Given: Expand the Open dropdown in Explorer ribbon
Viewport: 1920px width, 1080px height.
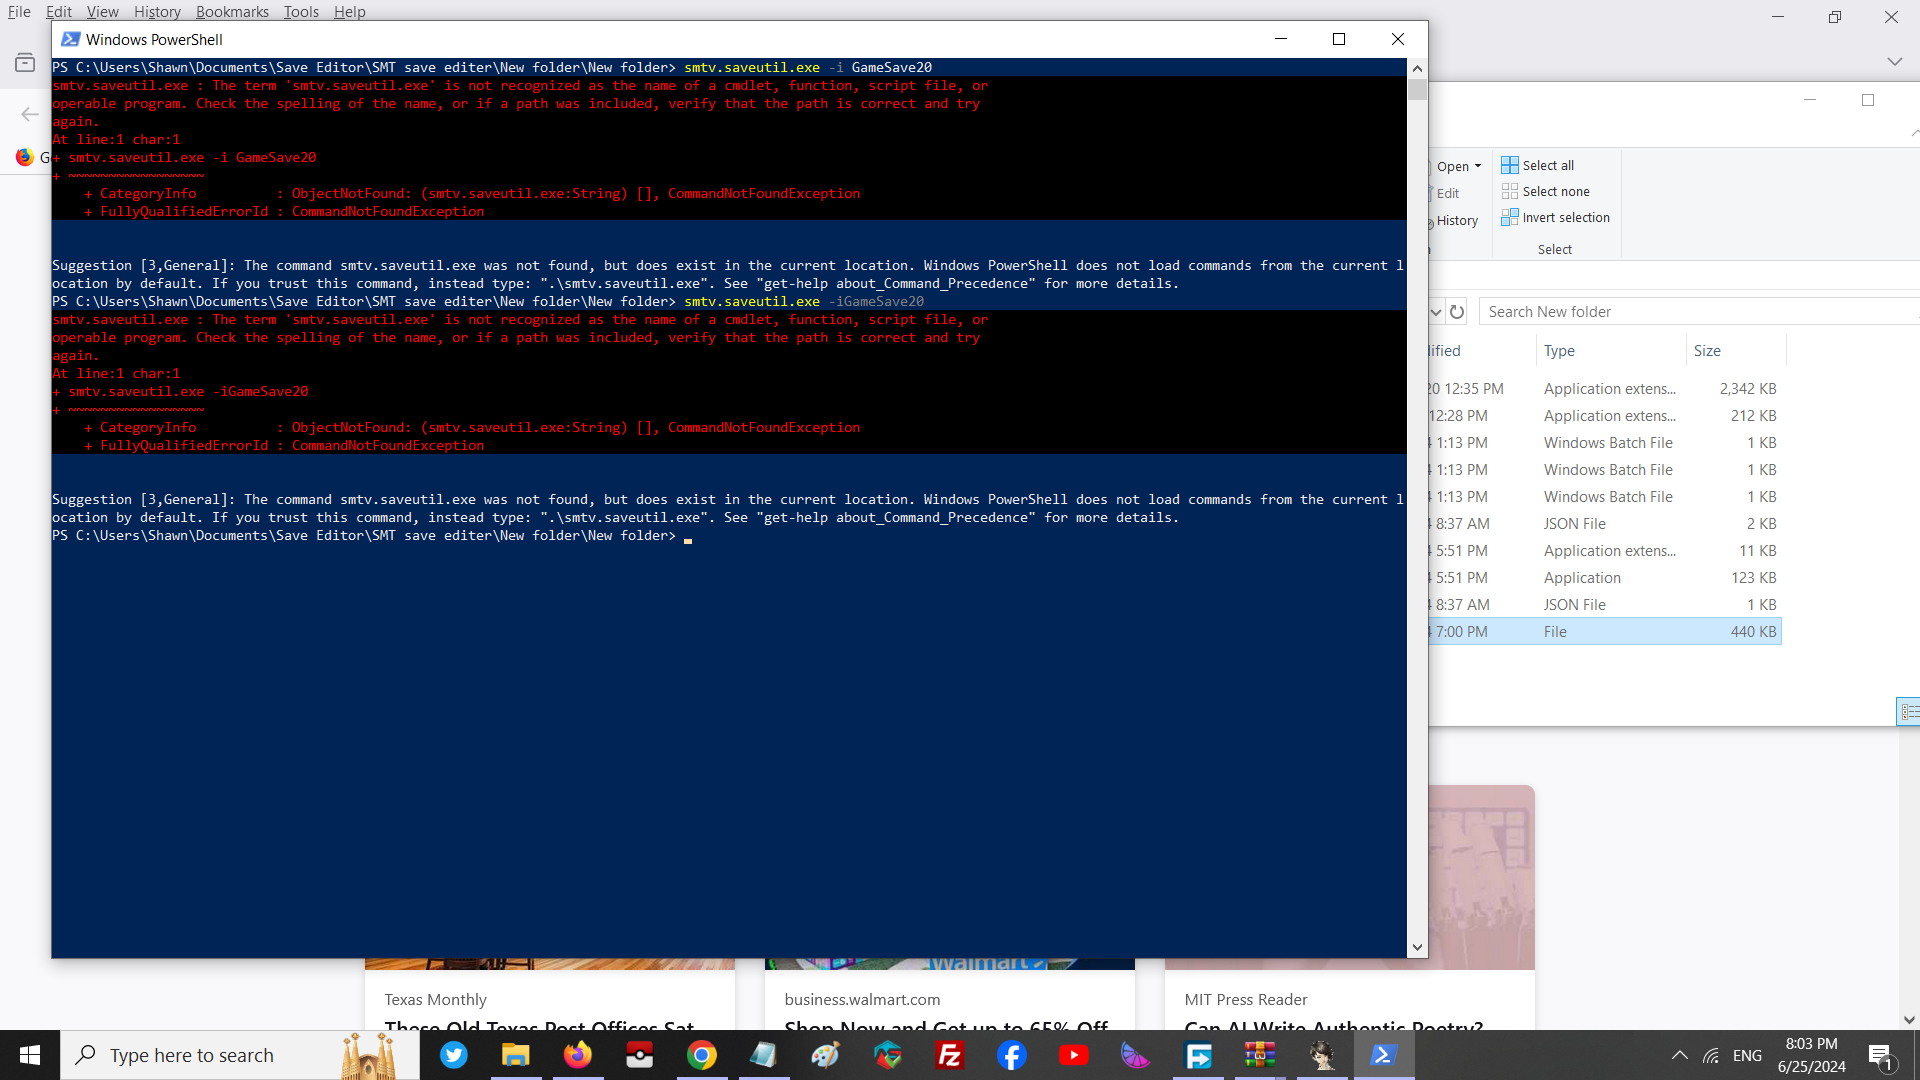Looking at the screenshot, I should 1478,166.
